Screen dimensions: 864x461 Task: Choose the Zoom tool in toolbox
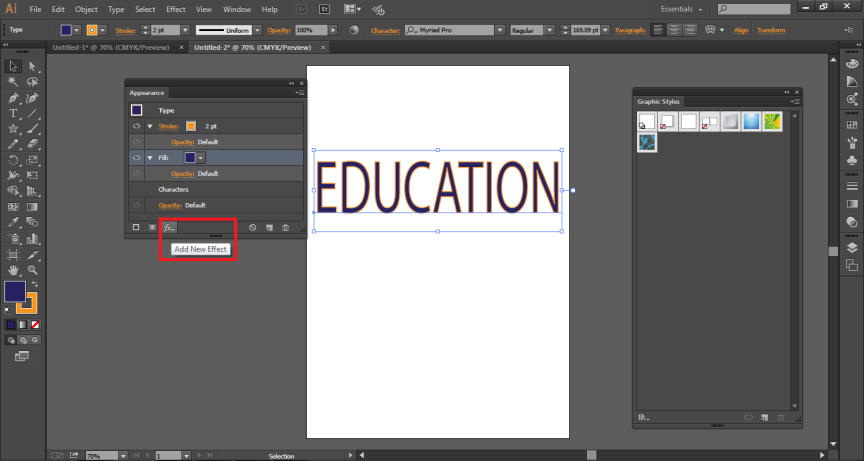tap(32, 270)
